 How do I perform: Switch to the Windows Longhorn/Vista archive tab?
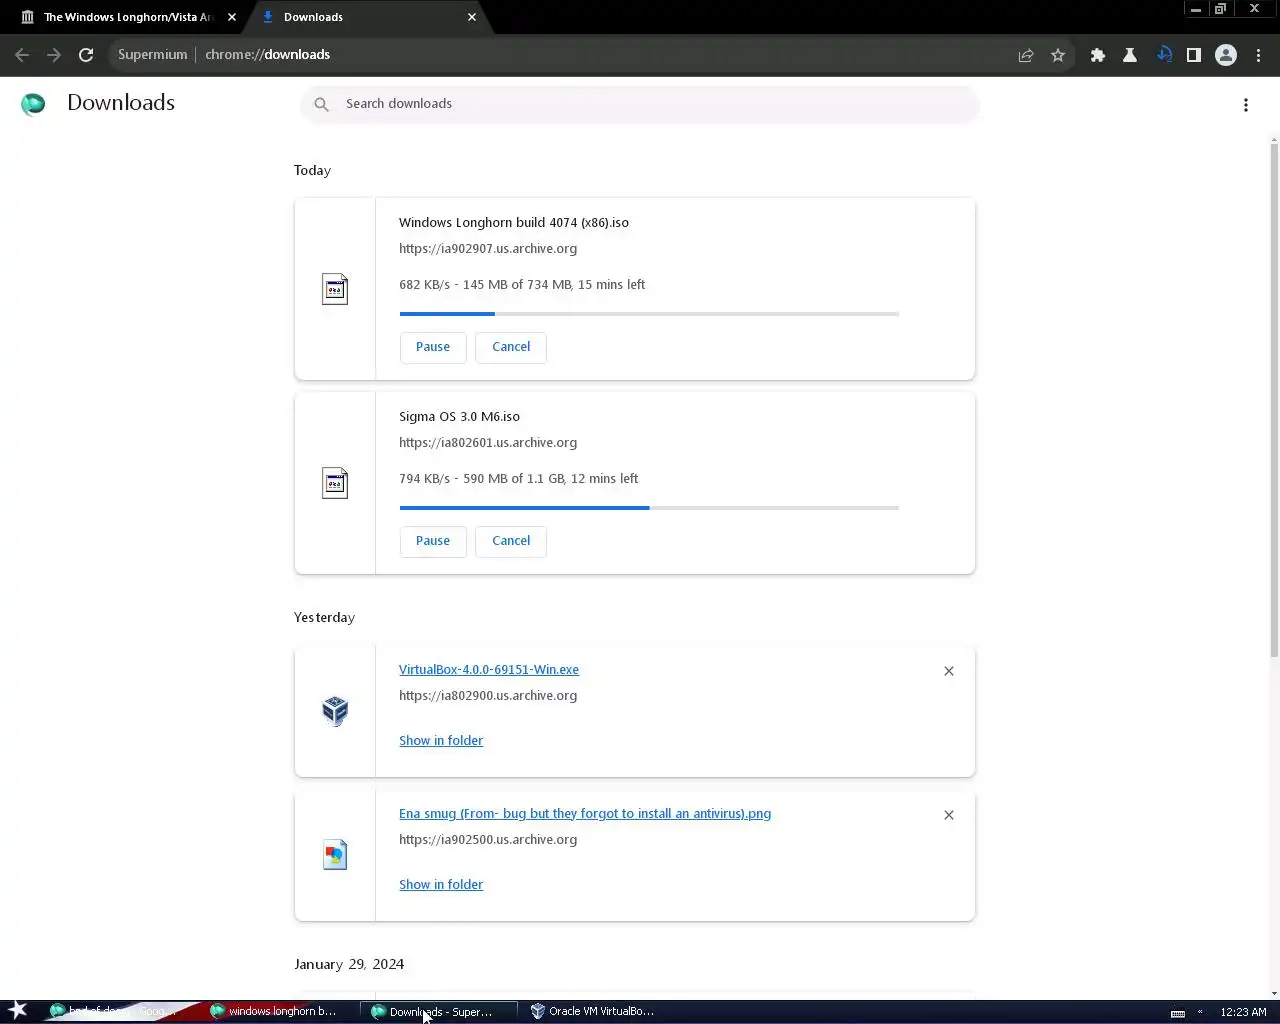(128, 17)
